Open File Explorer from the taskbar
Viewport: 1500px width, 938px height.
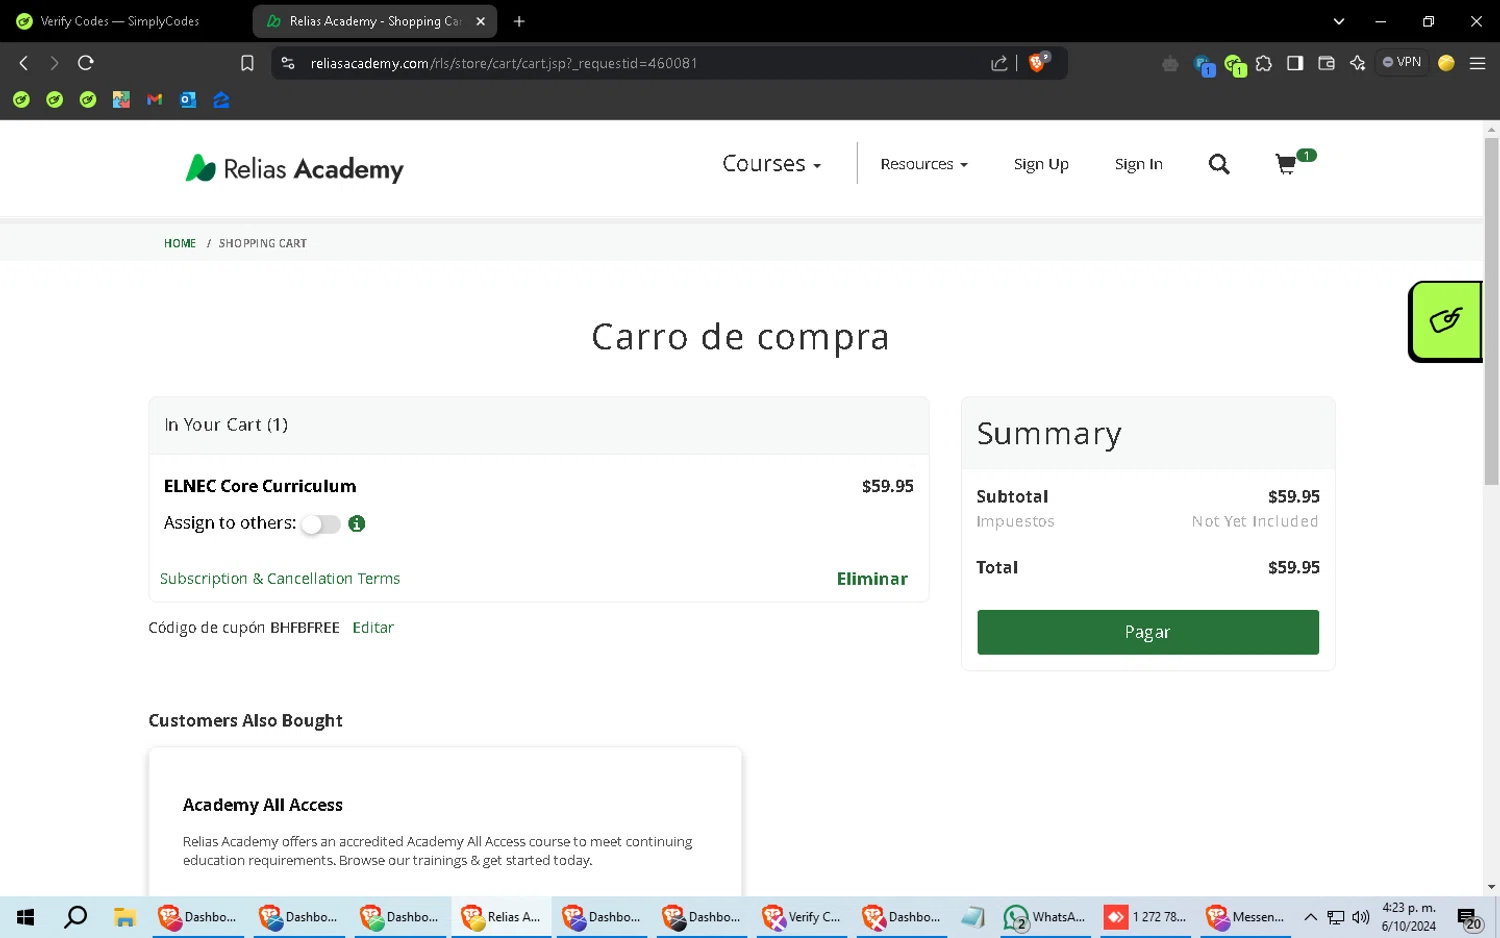click(x=124, y=917)
